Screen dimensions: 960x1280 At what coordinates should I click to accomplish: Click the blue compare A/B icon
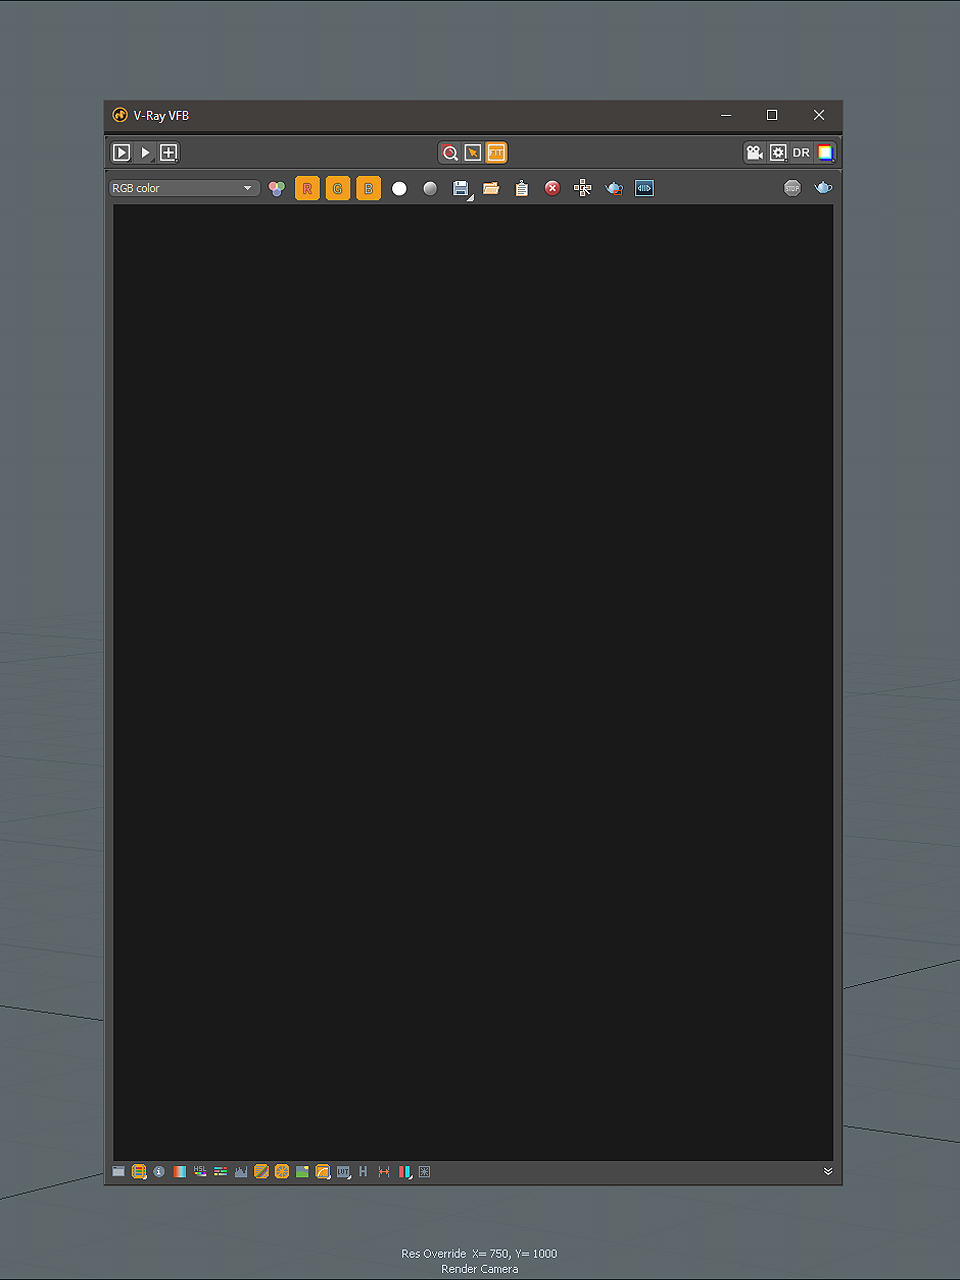[x=644, y=188]
